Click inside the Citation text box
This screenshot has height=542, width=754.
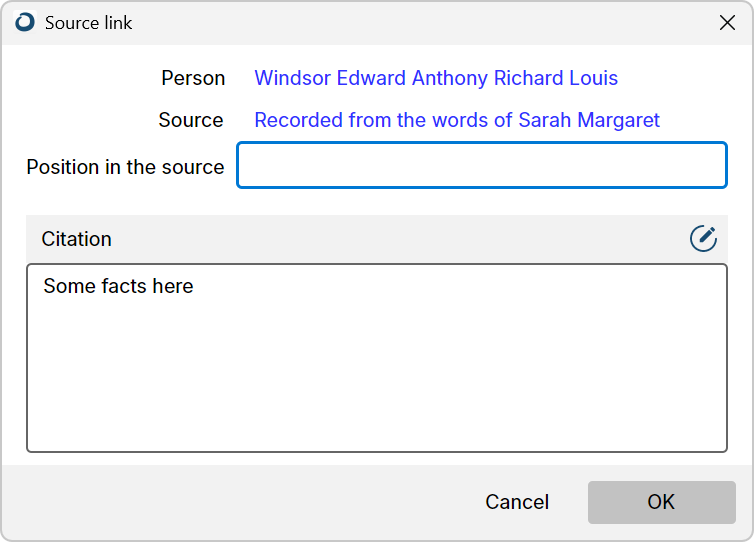[377, 358]
